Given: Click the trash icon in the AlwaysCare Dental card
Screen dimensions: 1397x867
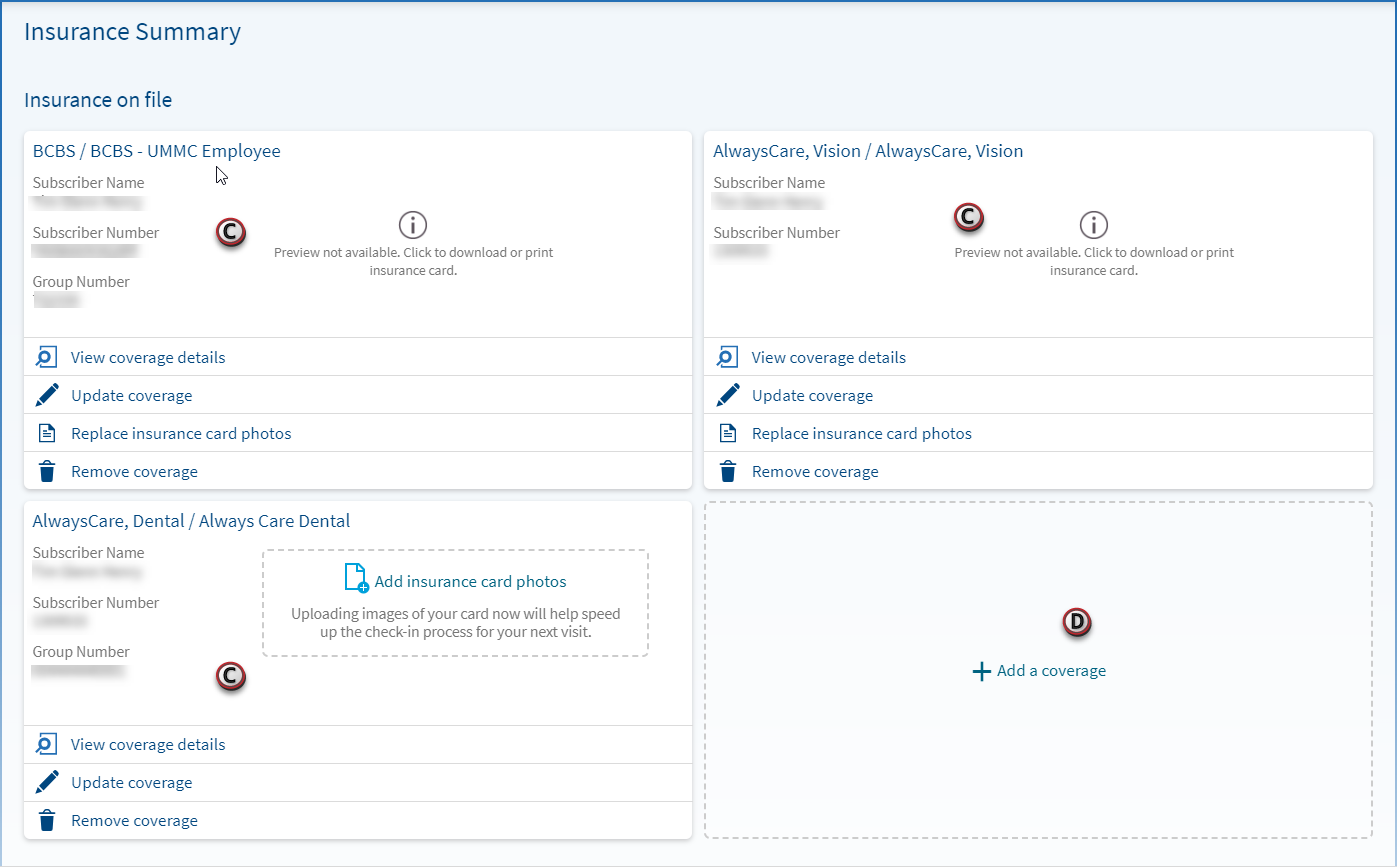Looking at the screenshot, I should pos(47,820).
